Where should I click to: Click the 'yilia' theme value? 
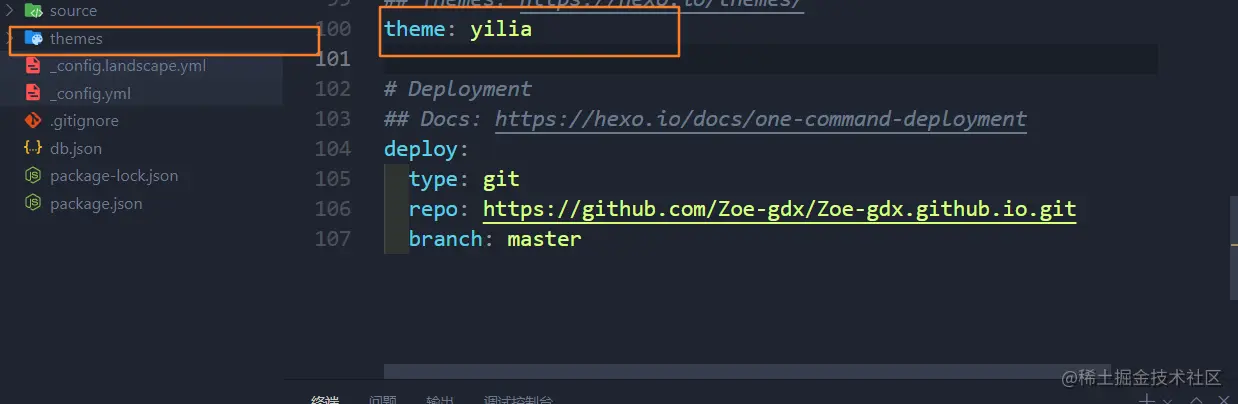501,29
